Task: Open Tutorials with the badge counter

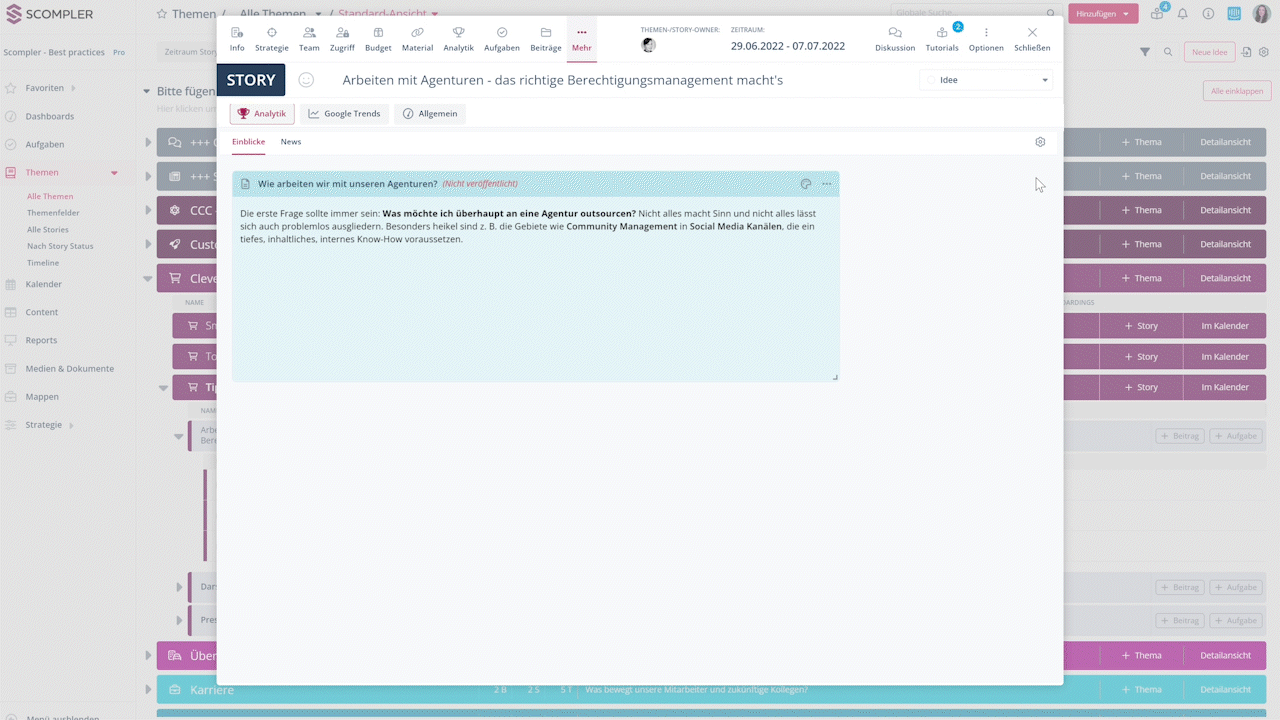Action: [x=941, y=40]
